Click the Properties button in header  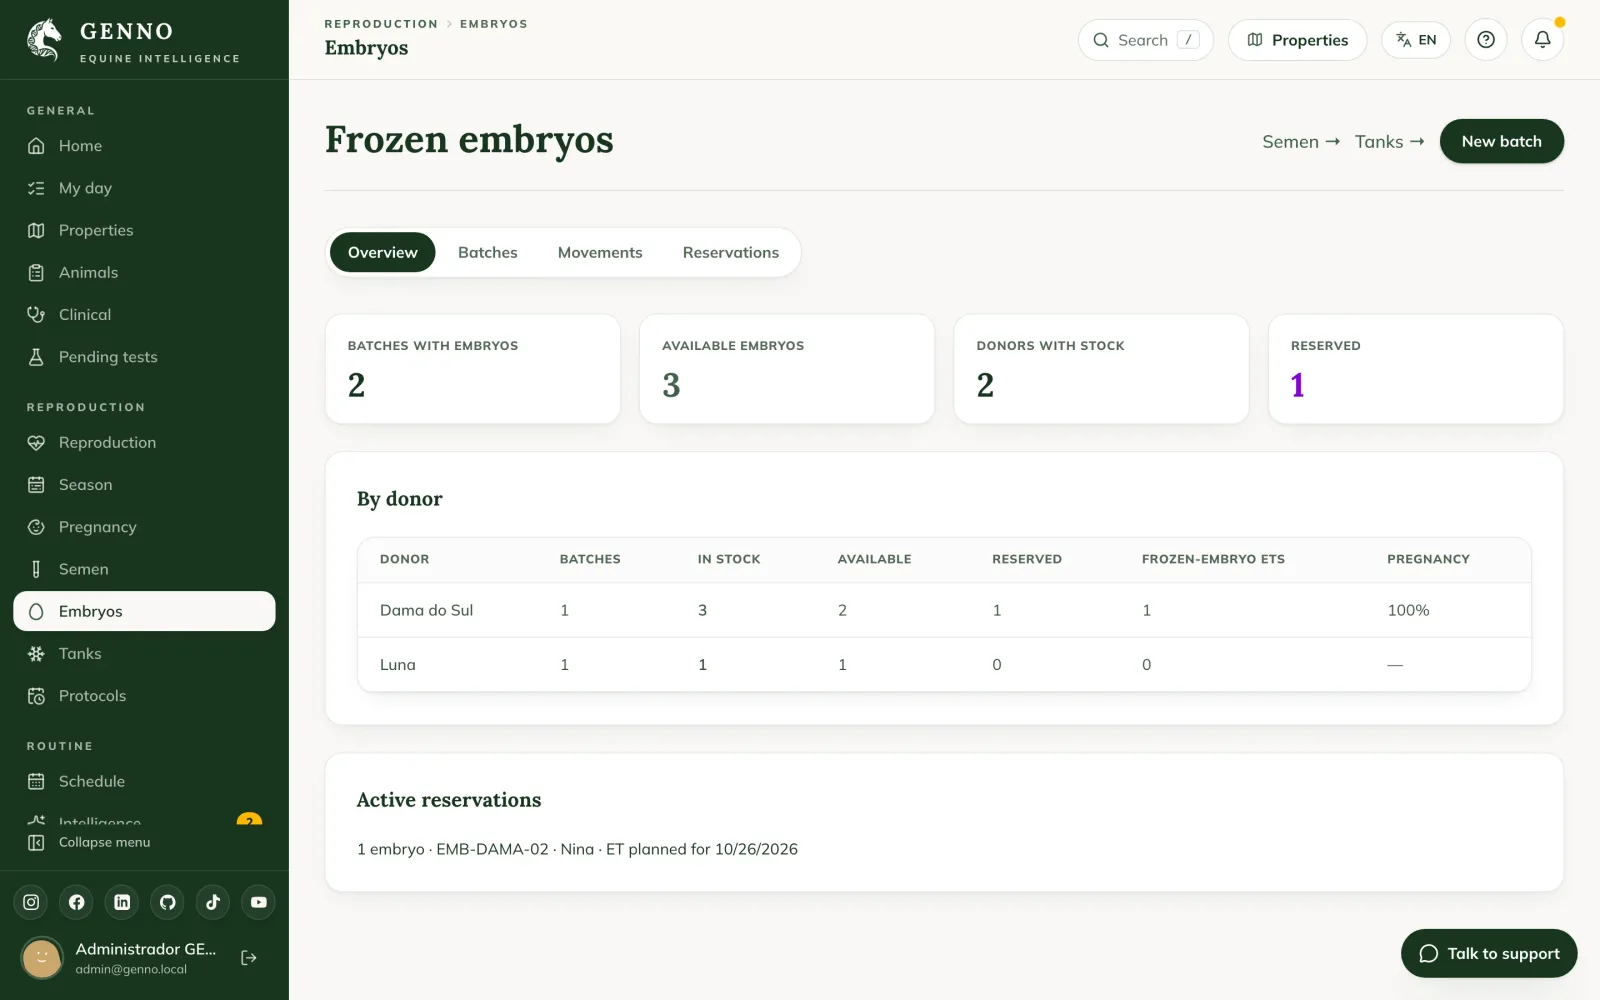pyautogui.click(x=1297, y=40)
